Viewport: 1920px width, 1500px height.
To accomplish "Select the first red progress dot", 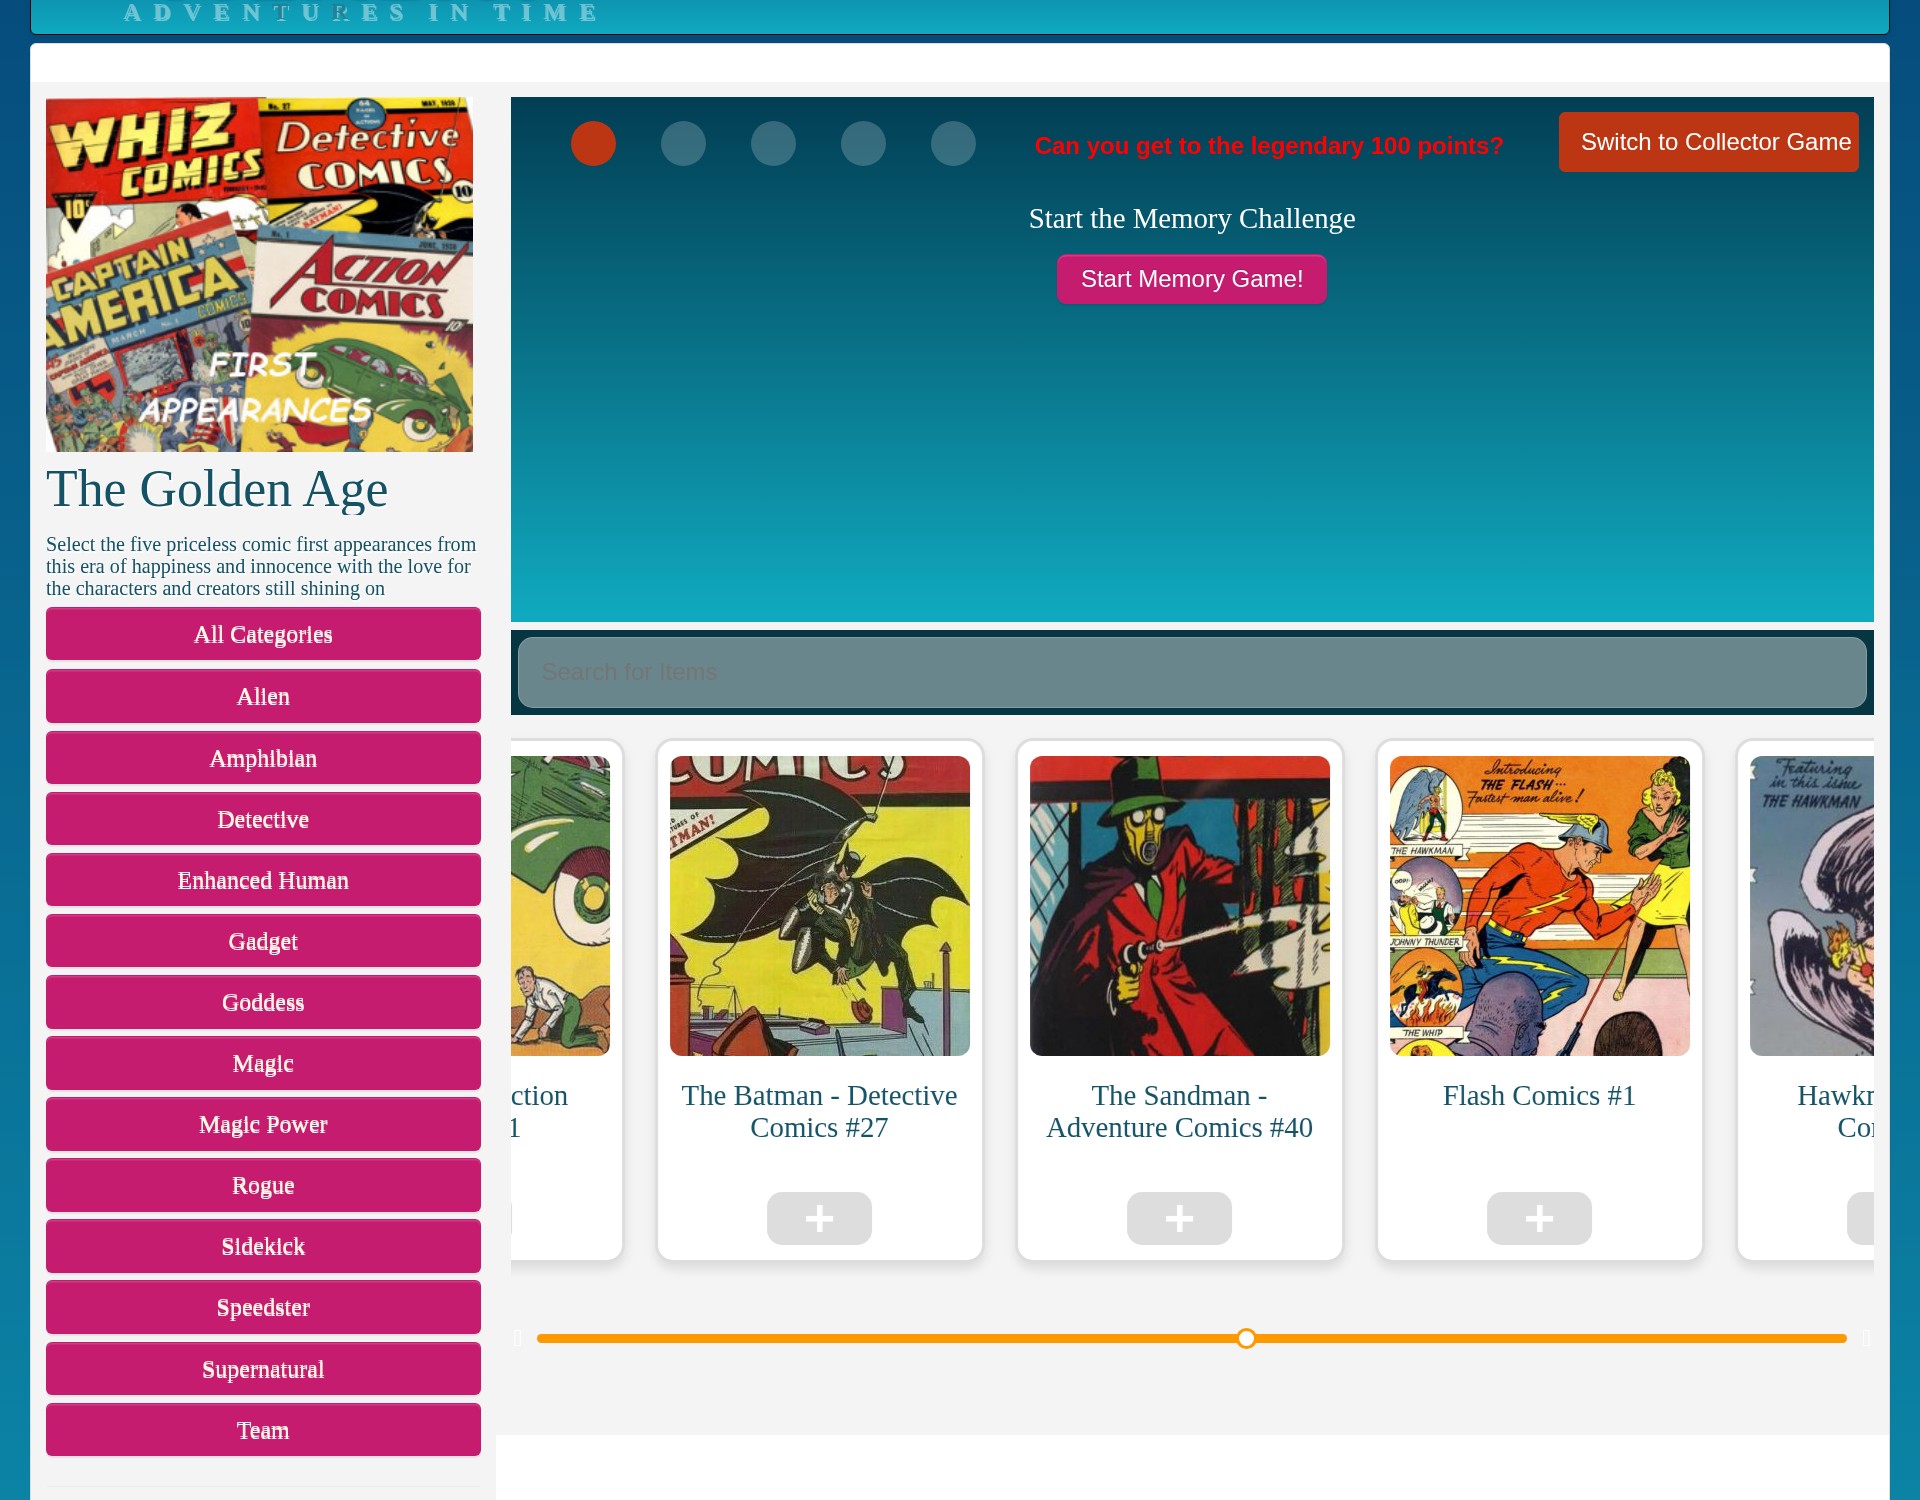I will (593, 143).
